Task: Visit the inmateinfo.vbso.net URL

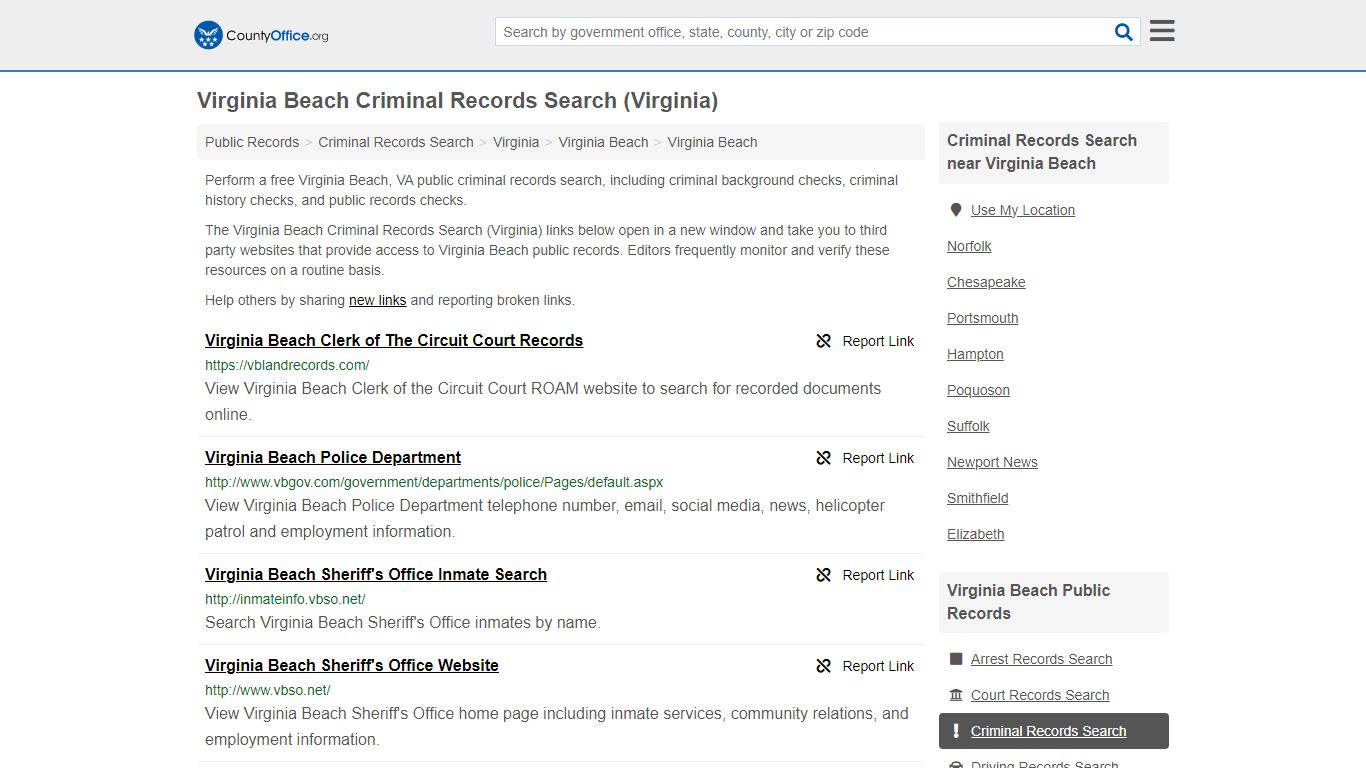Action: [285, 599]
